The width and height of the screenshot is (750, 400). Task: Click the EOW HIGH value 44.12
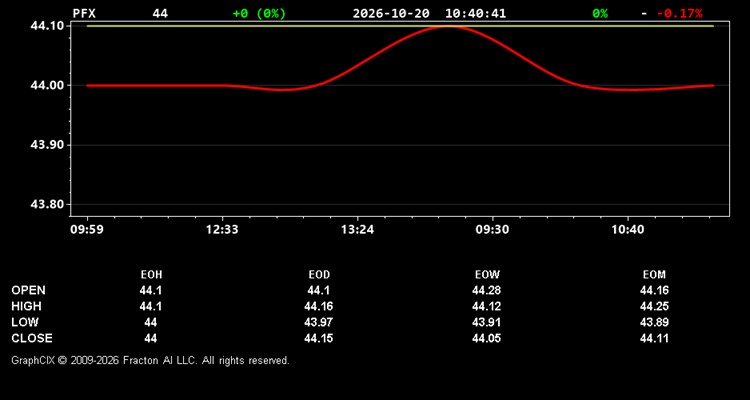click(486, 306)
